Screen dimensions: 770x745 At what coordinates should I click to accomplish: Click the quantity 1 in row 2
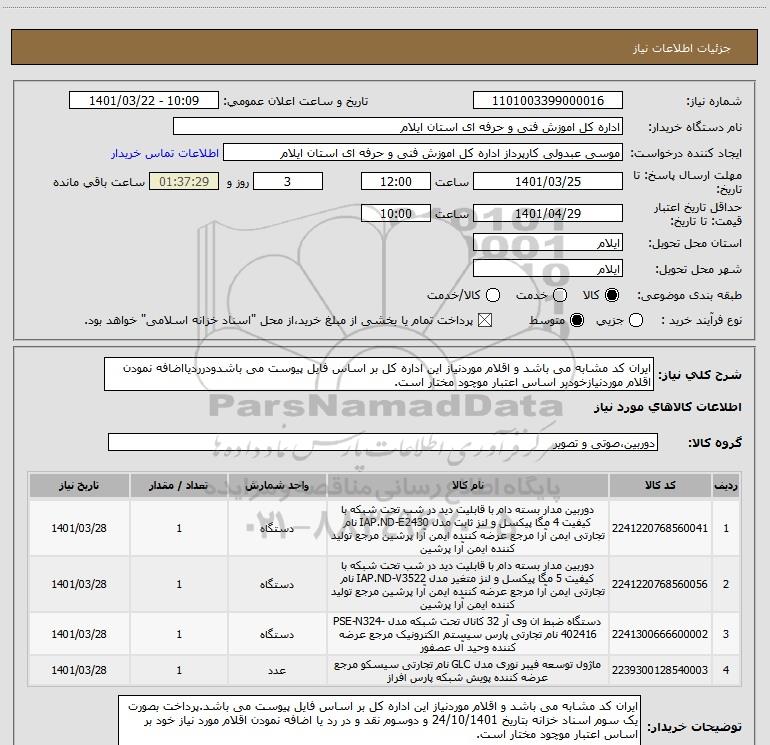click(x=179, y=584)
